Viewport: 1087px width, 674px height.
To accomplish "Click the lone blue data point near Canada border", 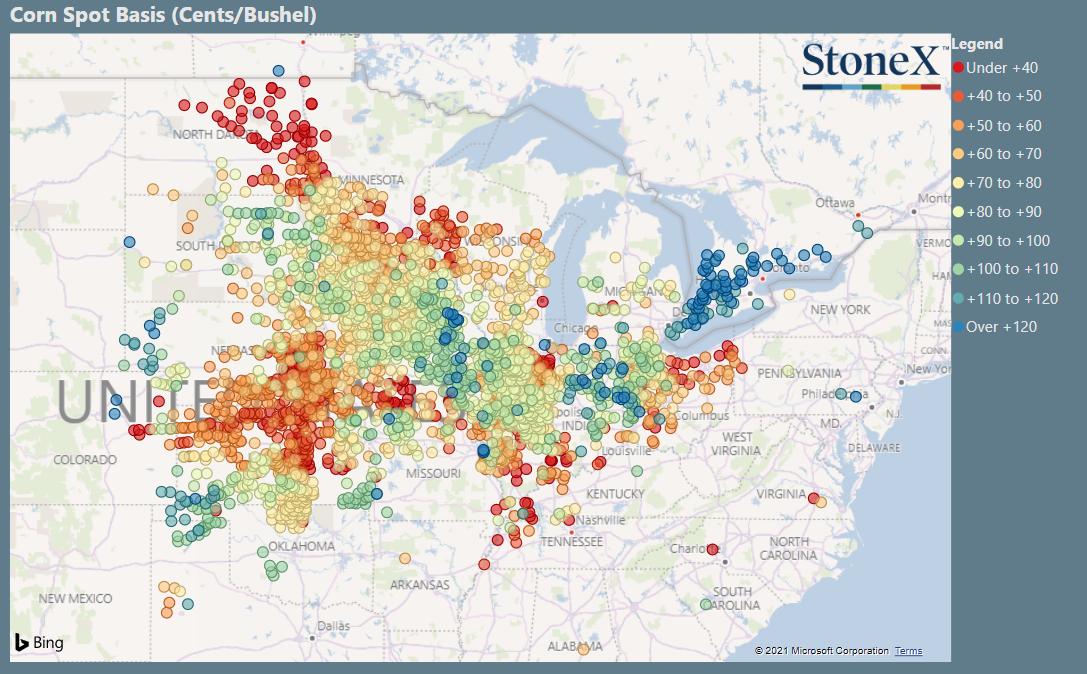I will [279, 71].
